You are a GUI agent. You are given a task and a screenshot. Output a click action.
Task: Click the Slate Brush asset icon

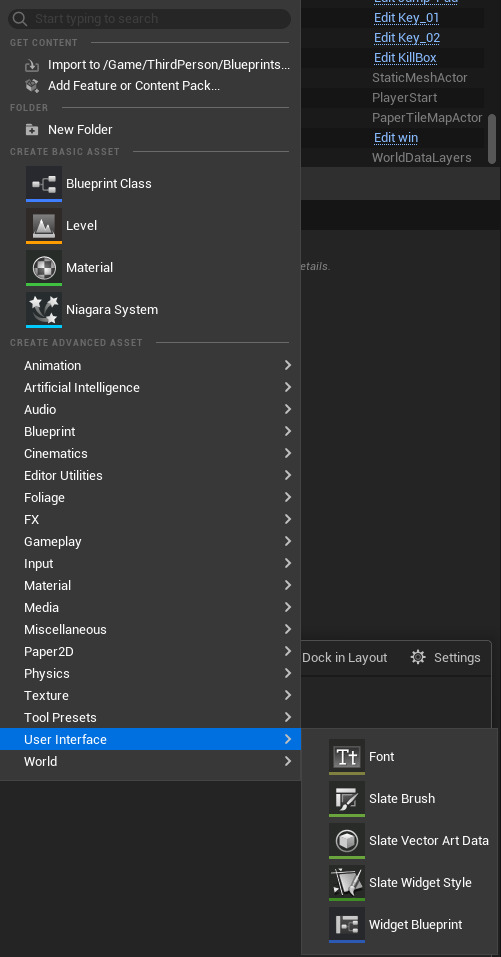tap(347, 799)
